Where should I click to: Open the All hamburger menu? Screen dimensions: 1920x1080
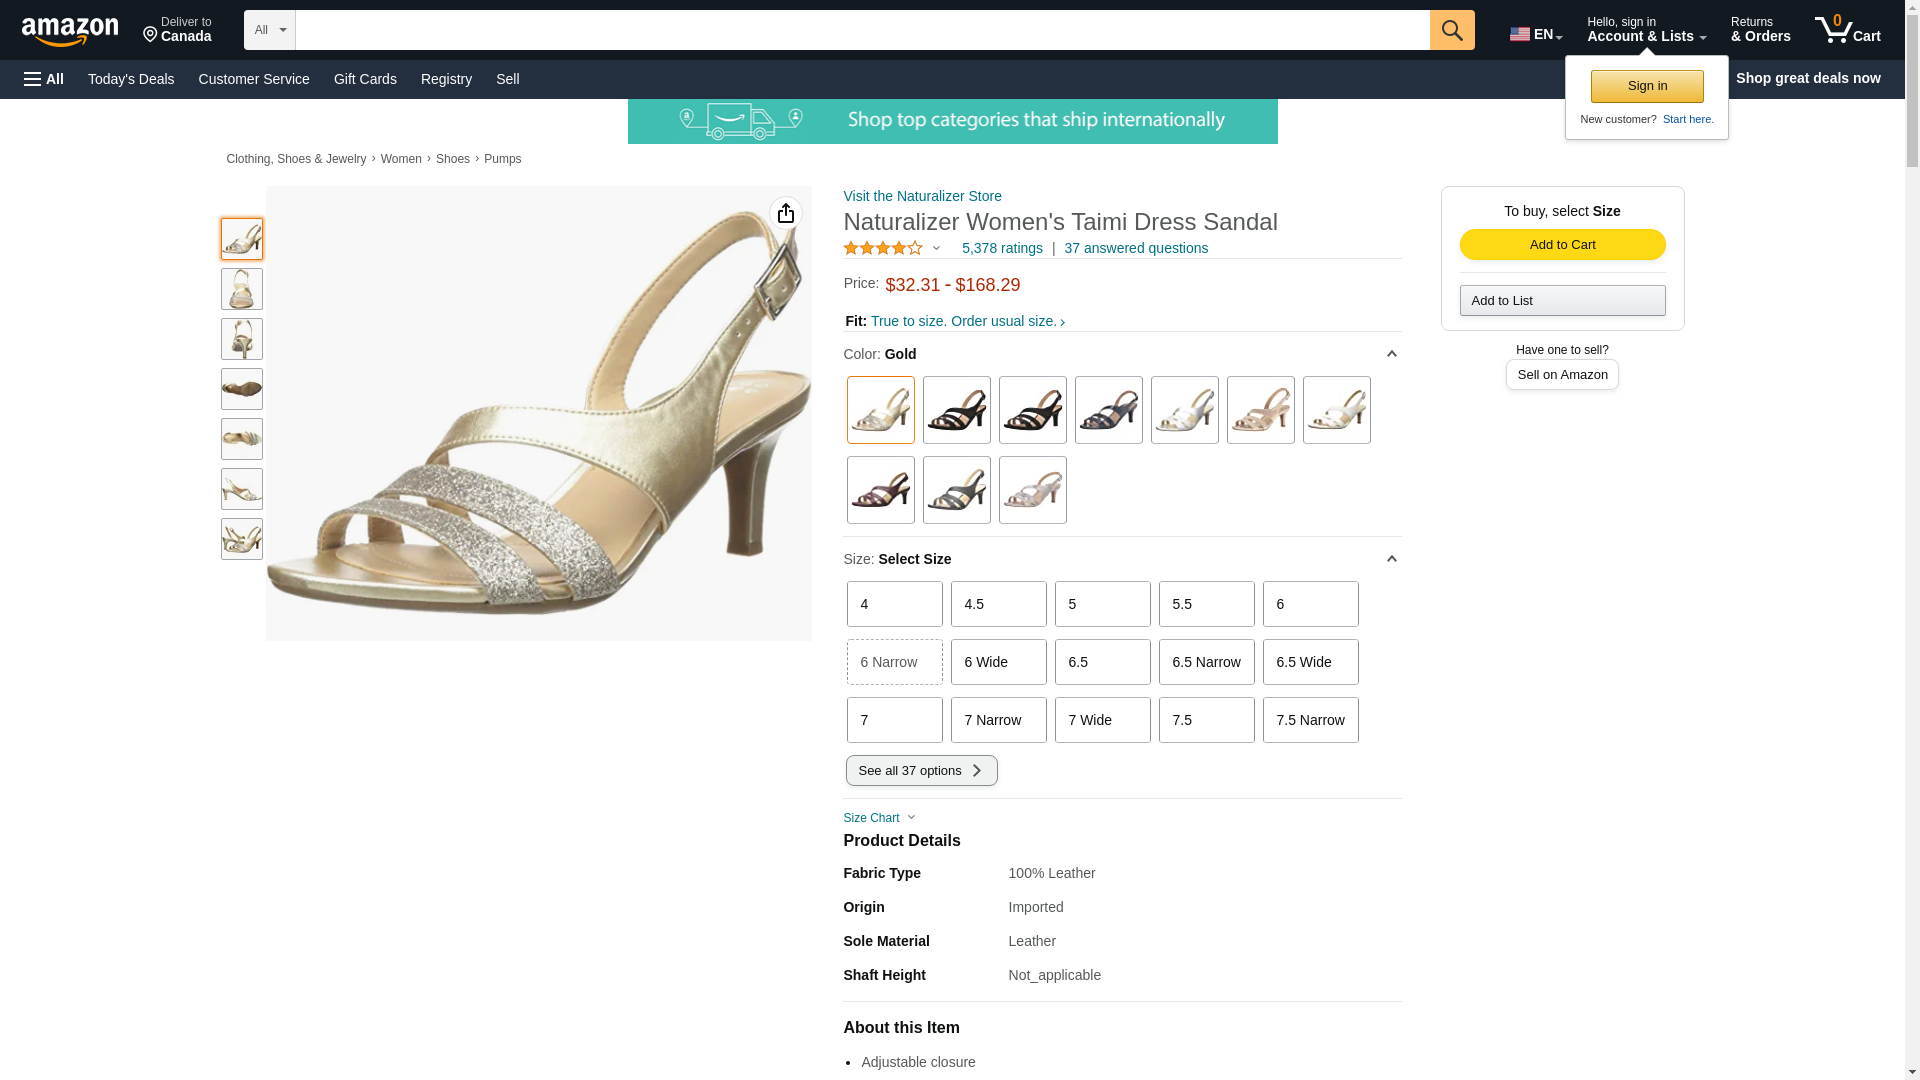44,79
